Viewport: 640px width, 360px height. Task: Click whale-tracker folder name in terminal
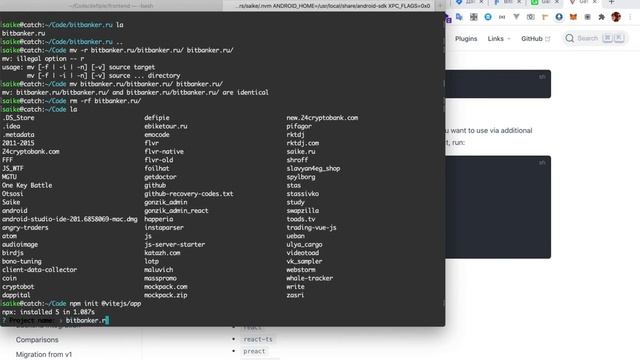(x=310, y=278)
